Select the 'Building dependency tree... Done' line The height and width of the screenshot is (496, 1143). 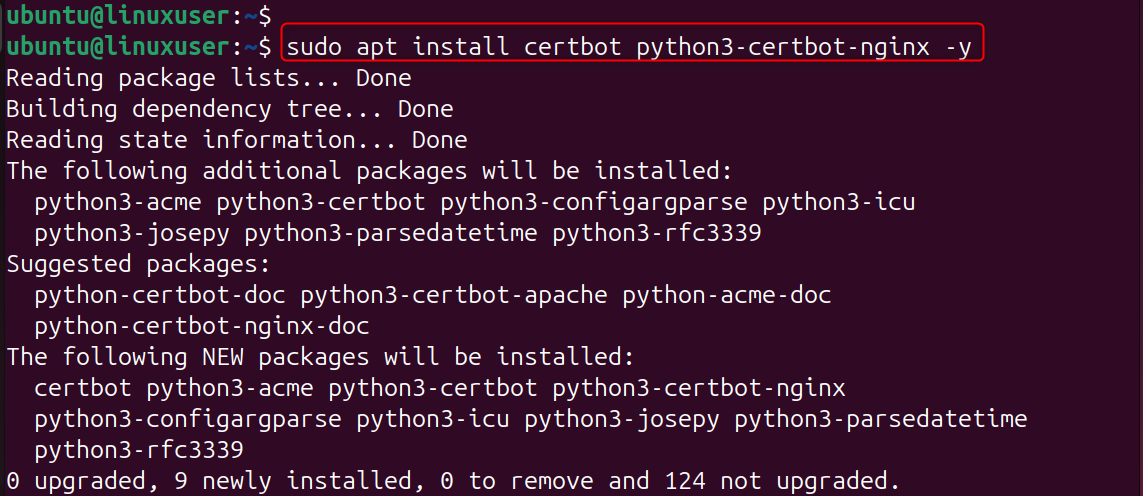click(x=229, y=109)
